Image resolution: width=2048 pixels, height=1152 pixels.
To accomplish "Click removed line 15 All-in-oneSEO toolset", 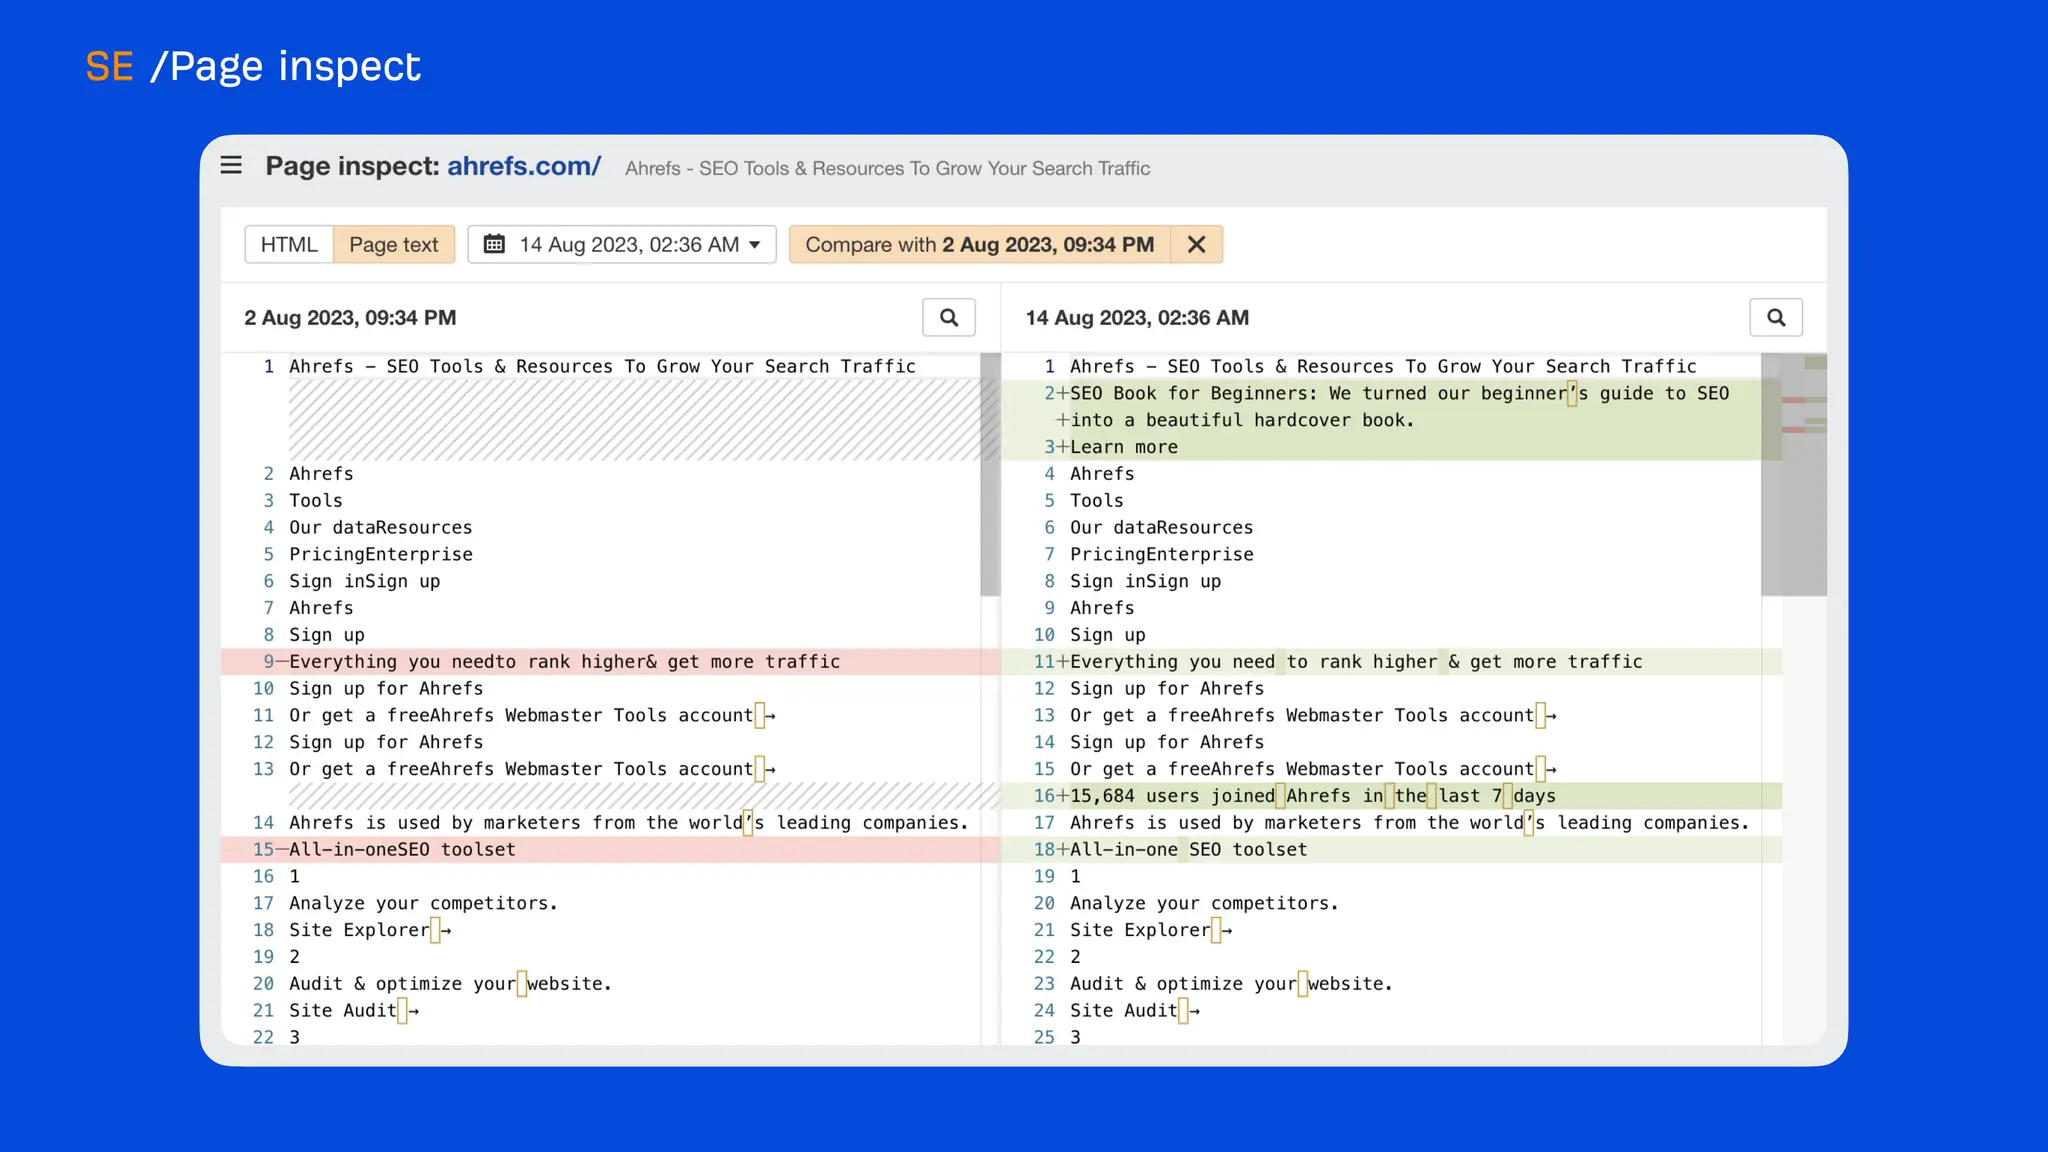I will pos(402,850).
